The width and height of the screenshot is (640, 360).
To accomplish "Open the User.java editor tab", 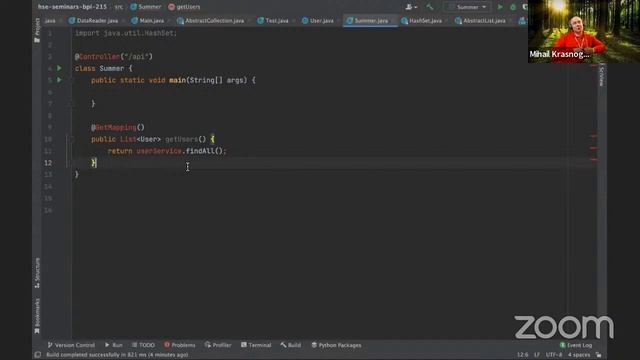I will point(318,20).
